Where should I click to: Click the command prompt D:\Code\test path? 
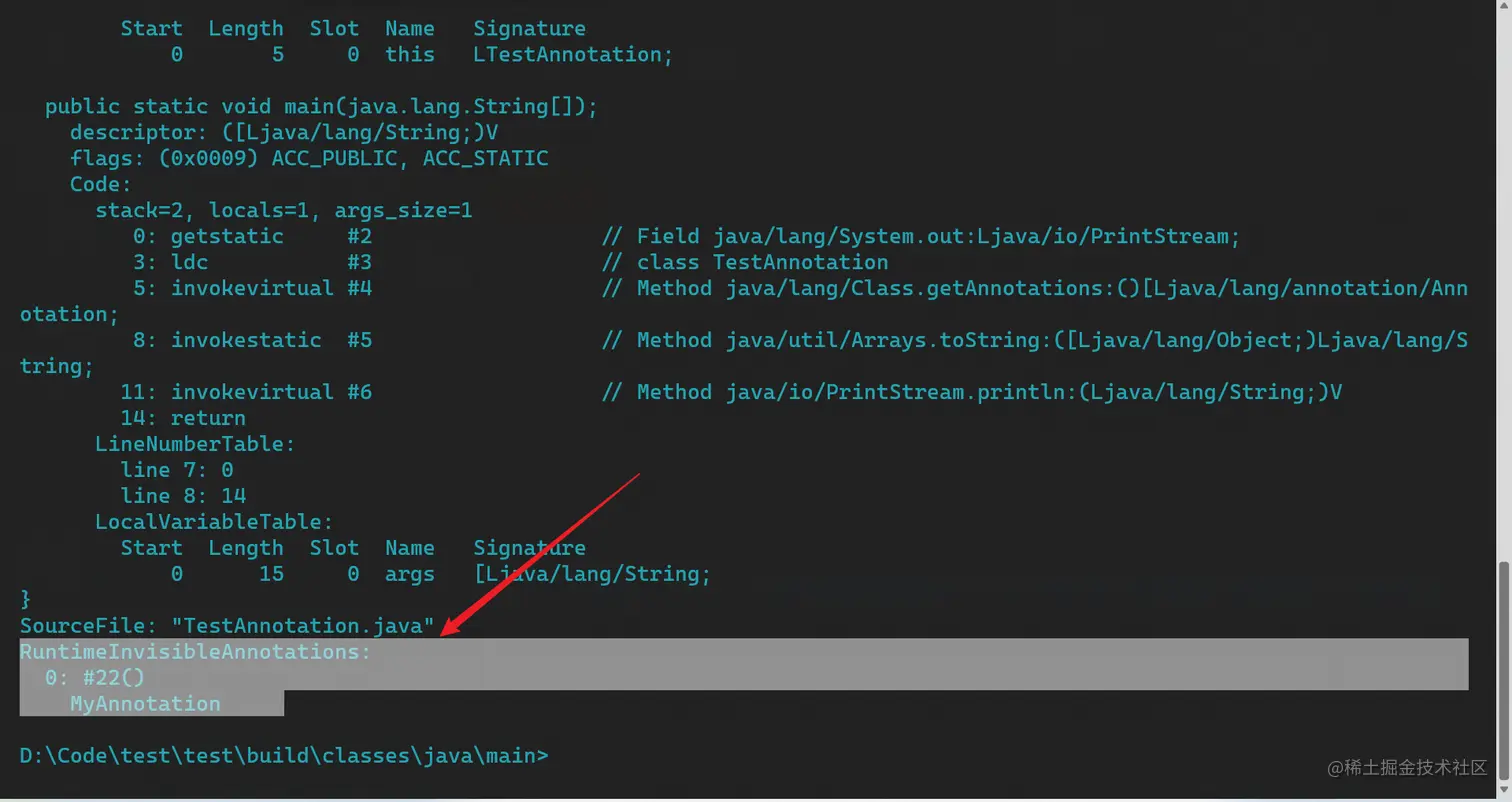click(x=284, y=756)
